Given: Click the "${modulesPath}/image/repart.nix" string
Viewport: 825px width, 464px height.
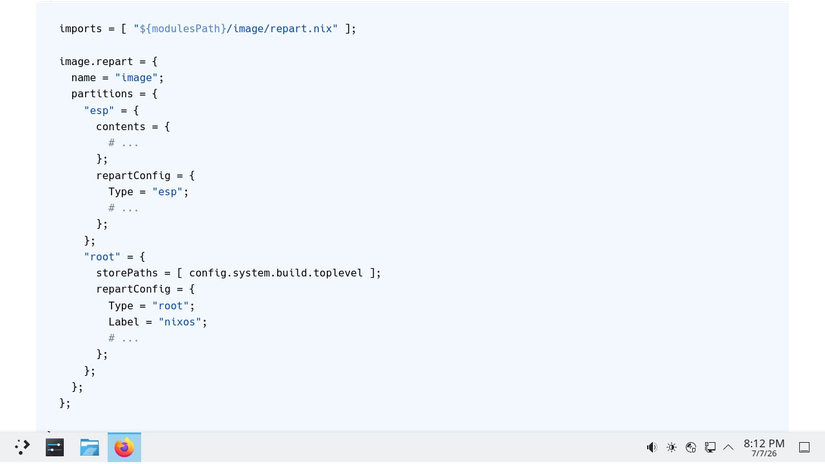Looking at the screenshot, I should 235,29.
